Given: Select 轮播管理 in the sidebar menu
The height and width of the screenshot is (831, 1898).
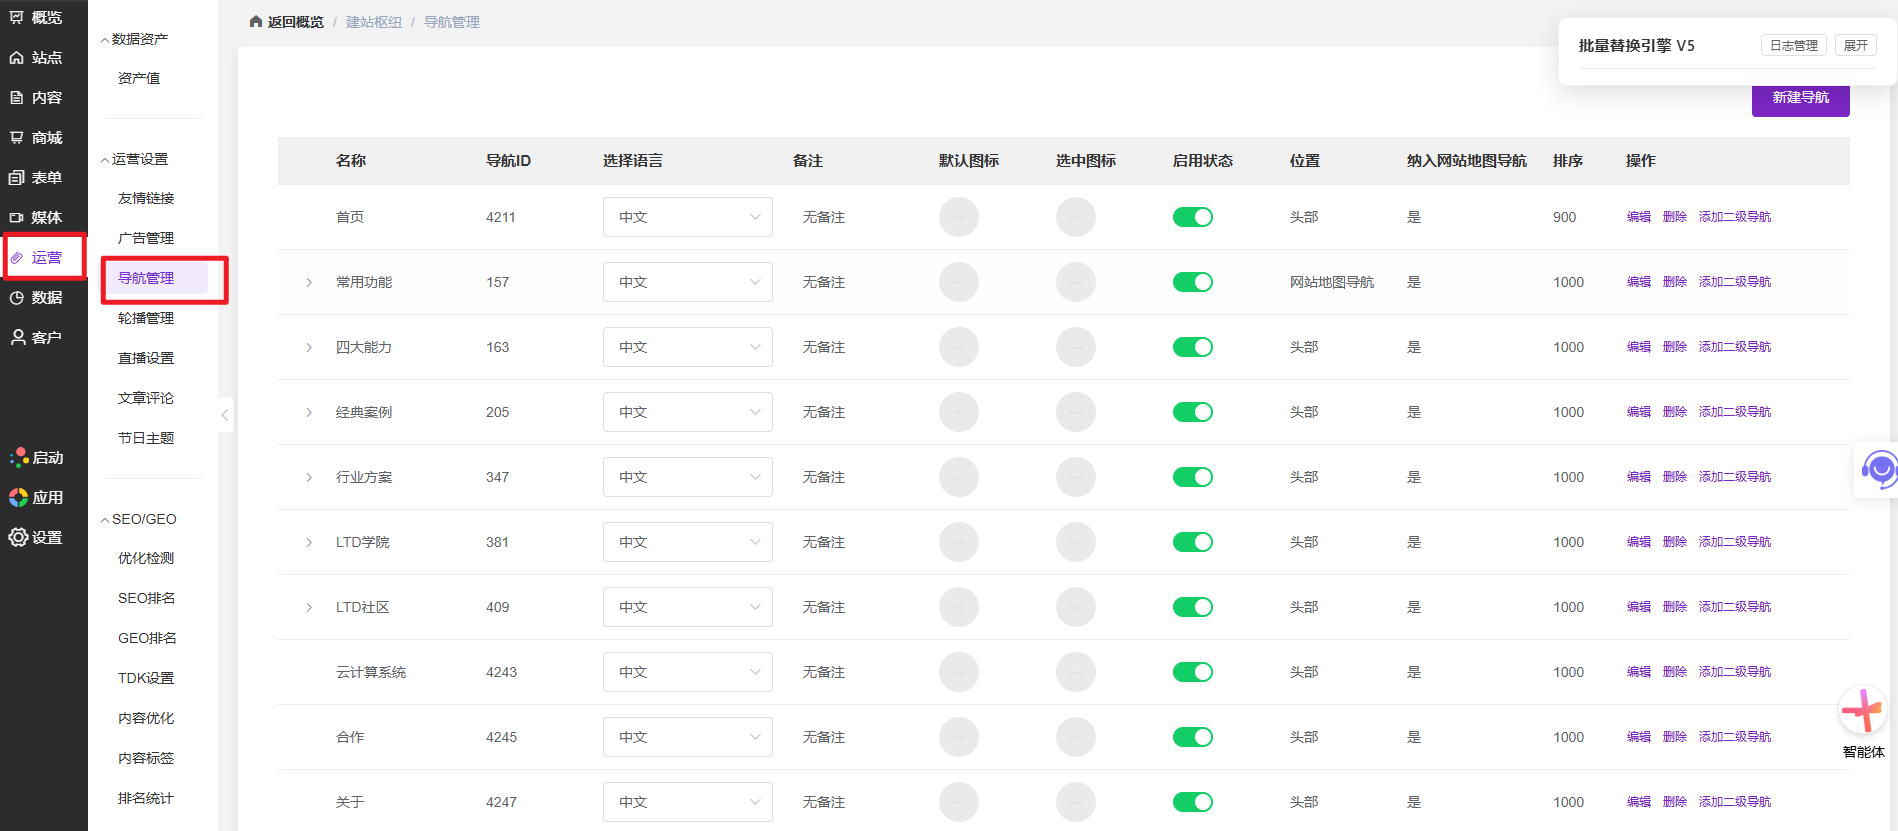Looking at the screenshot, I should coord(146,318).
